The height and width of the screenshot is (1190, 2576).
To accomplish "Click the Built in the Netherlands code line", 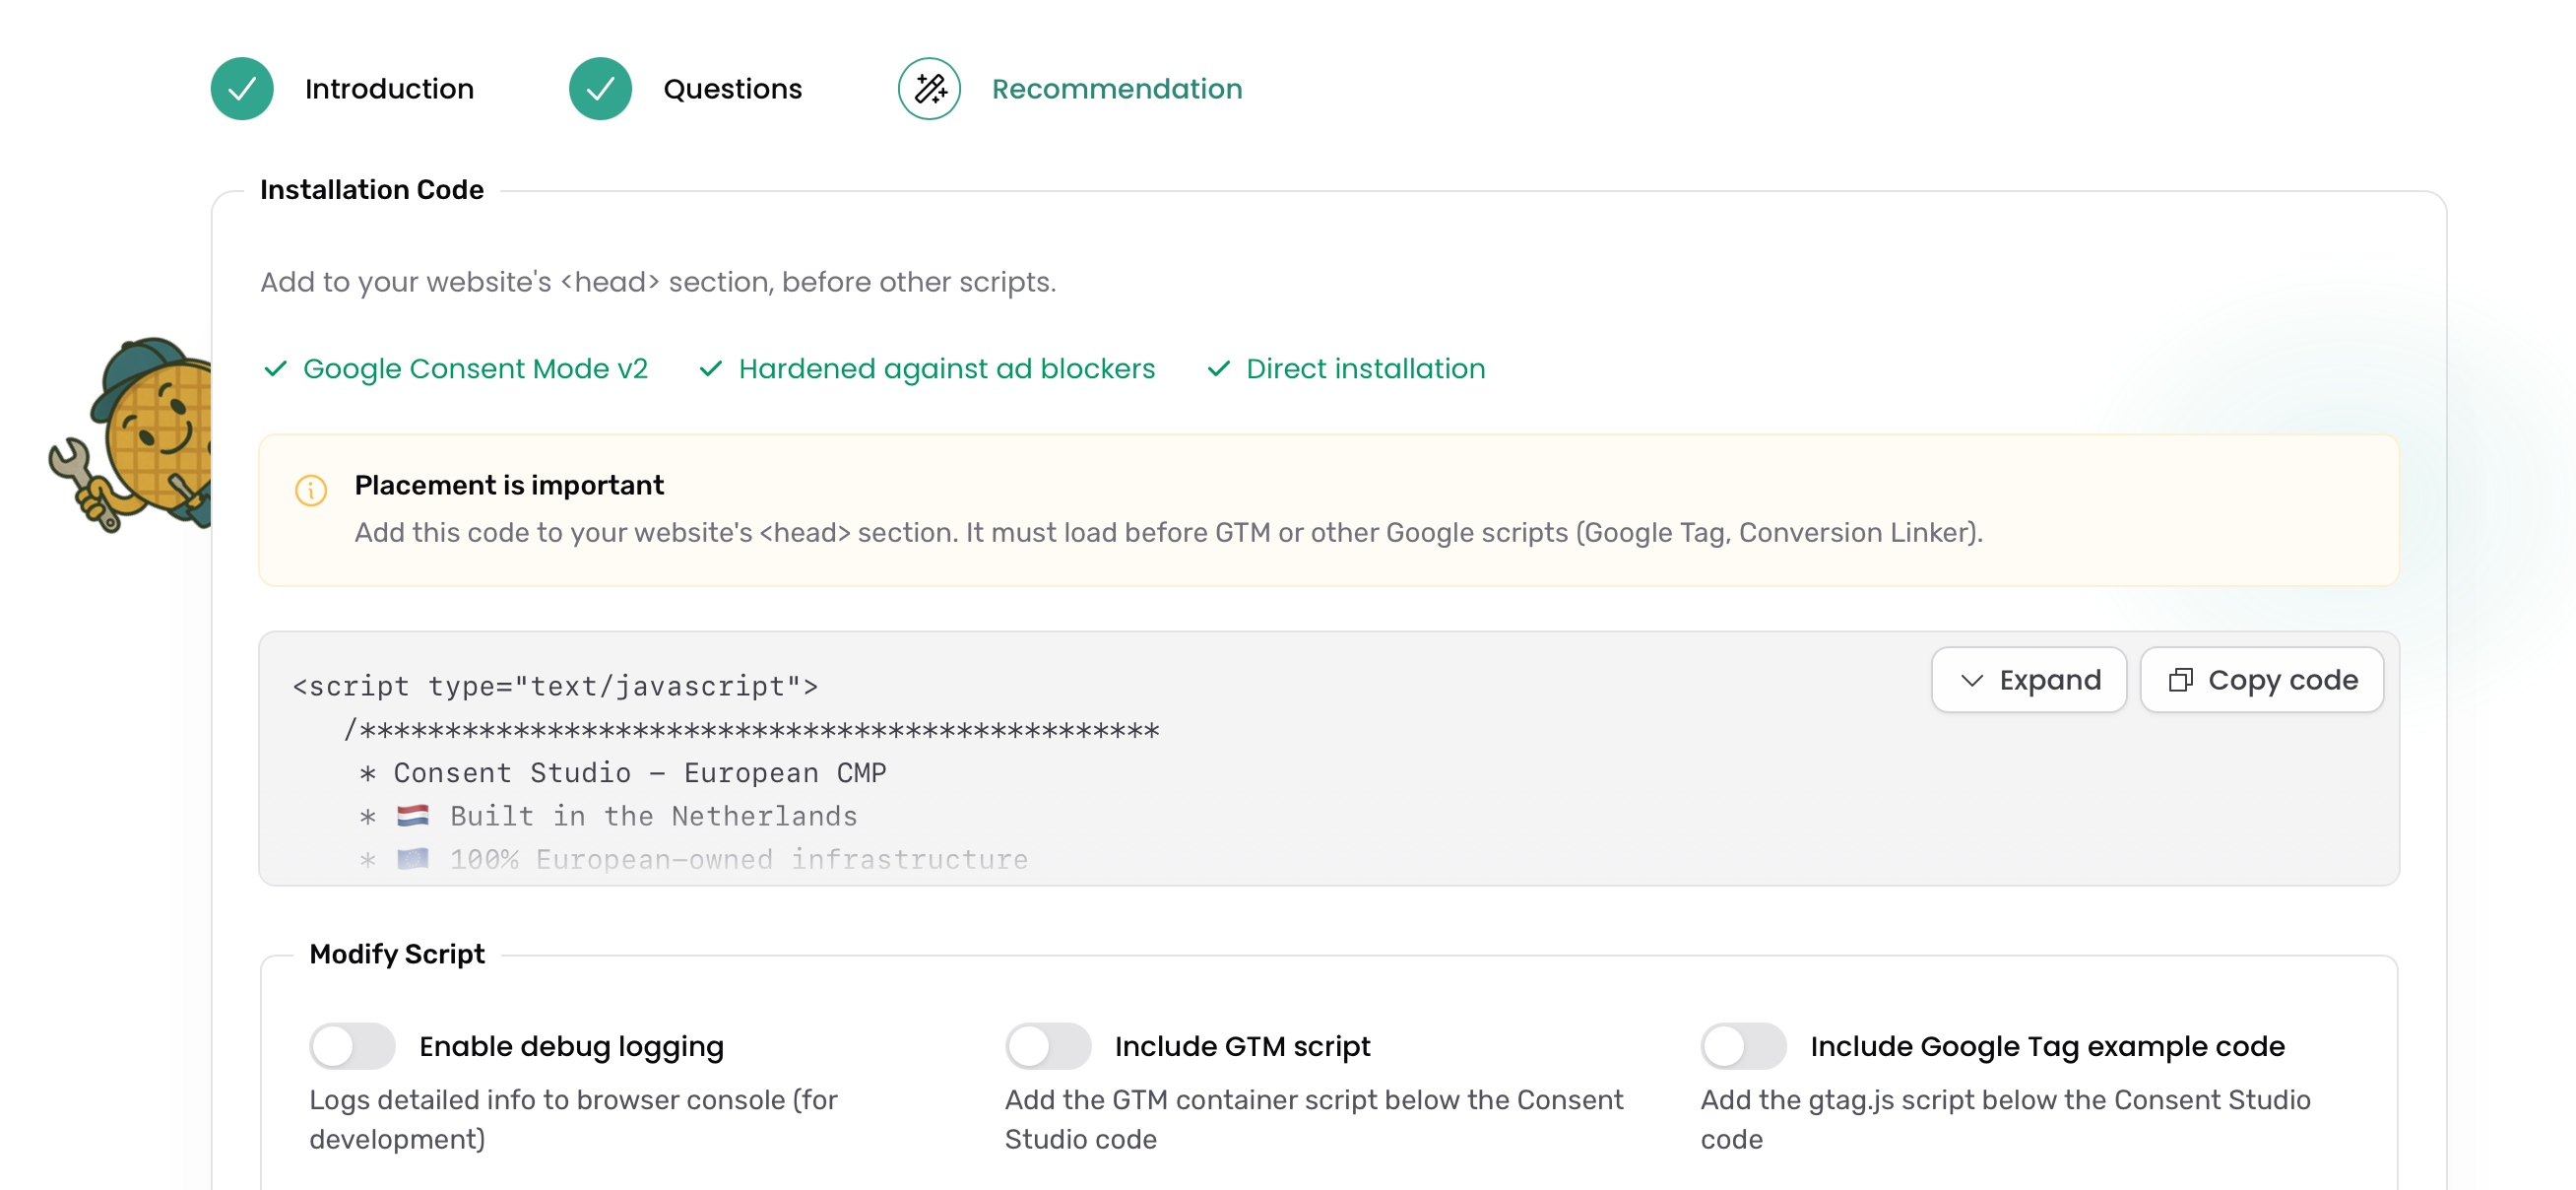I will [608, 816].
